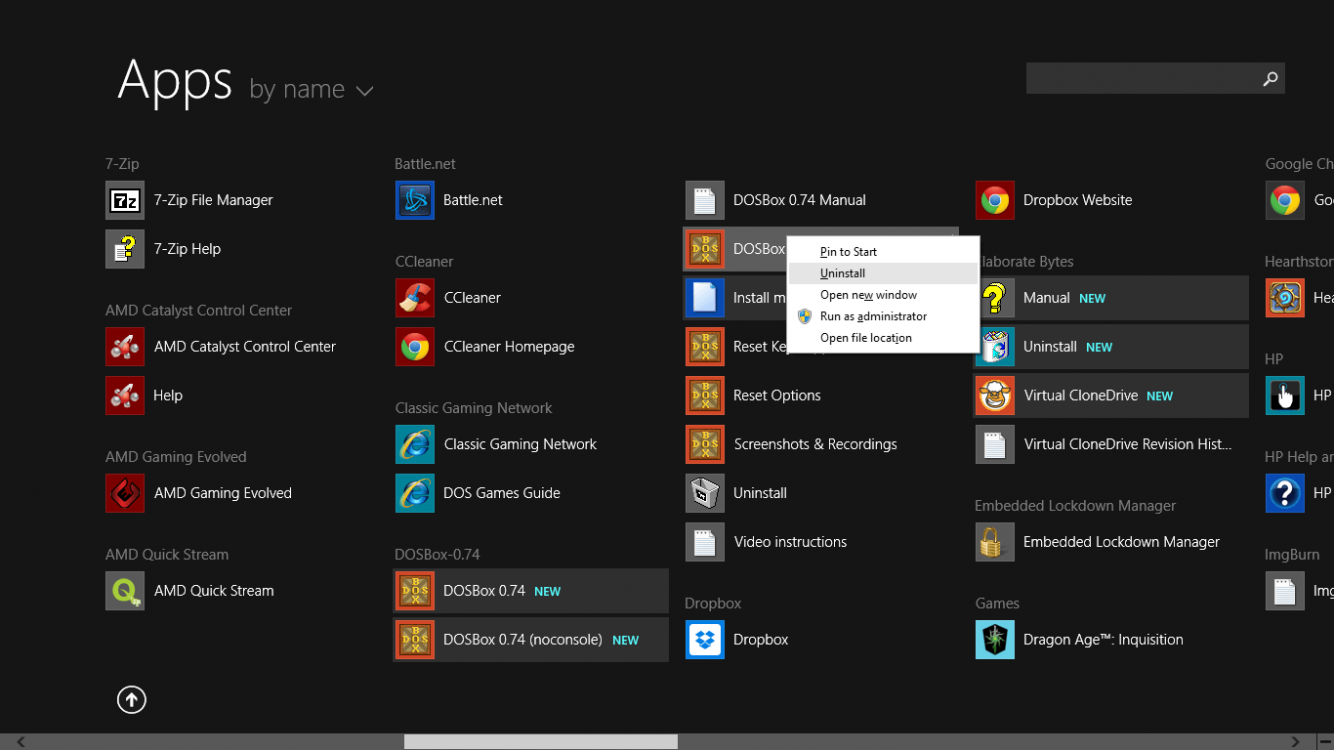Image resolution: width=1334 pixels, height=750 pixels.
Task: Click the search magnifier button
Action: click(1268, 77)
